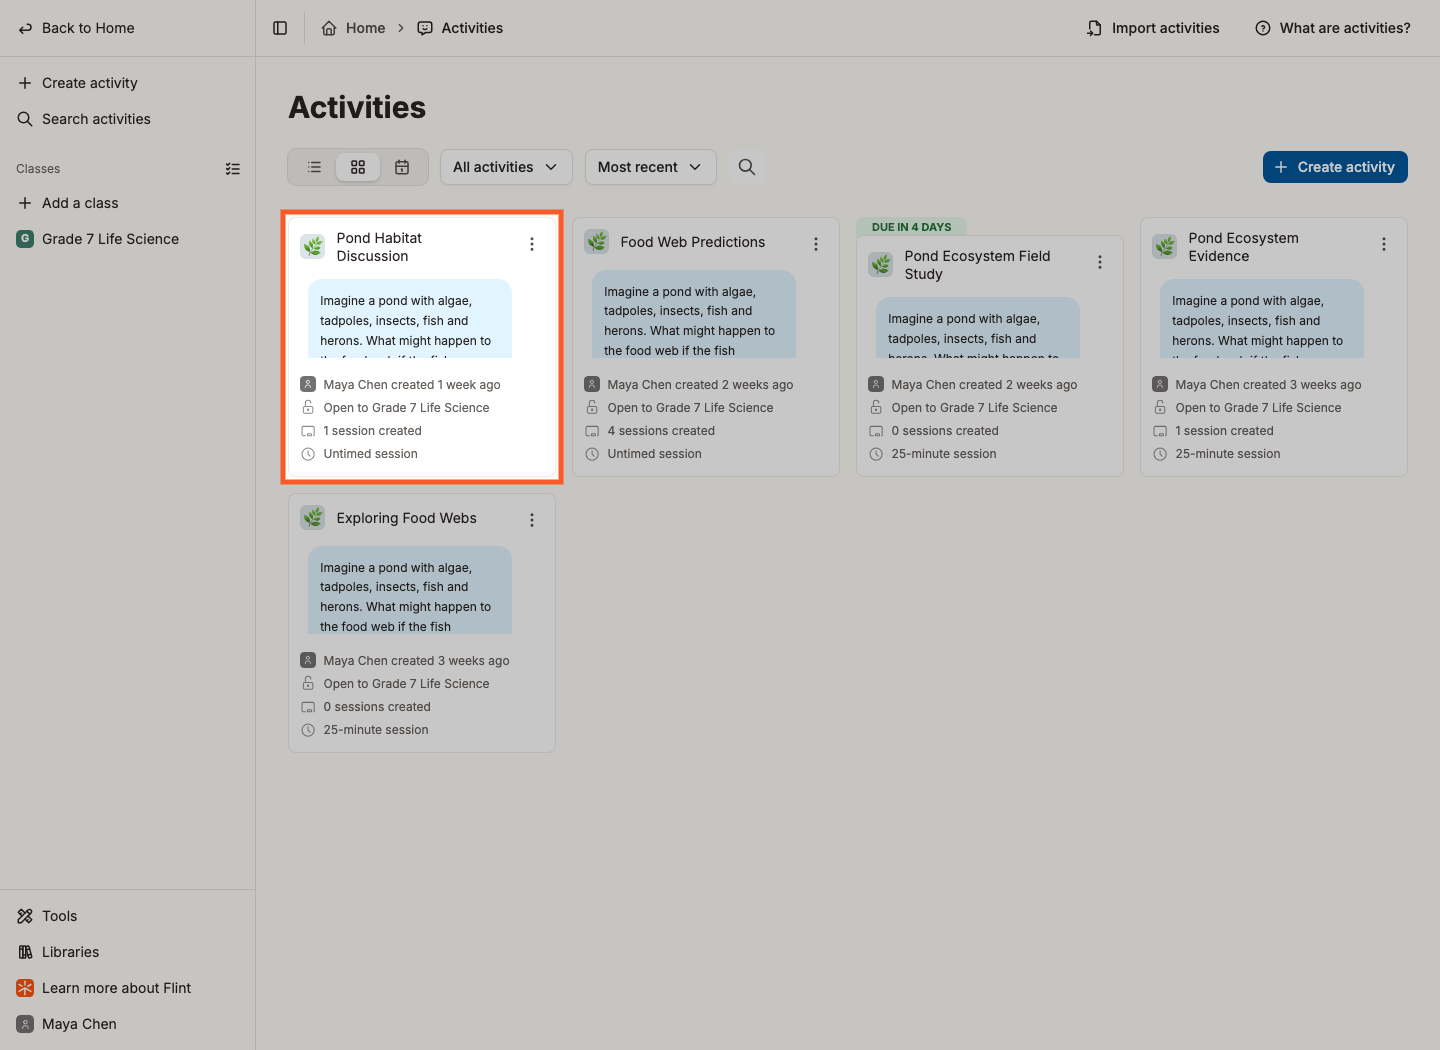Switch to grid view
Viewport: 1440px width, 1050px height.
(358, 167)
